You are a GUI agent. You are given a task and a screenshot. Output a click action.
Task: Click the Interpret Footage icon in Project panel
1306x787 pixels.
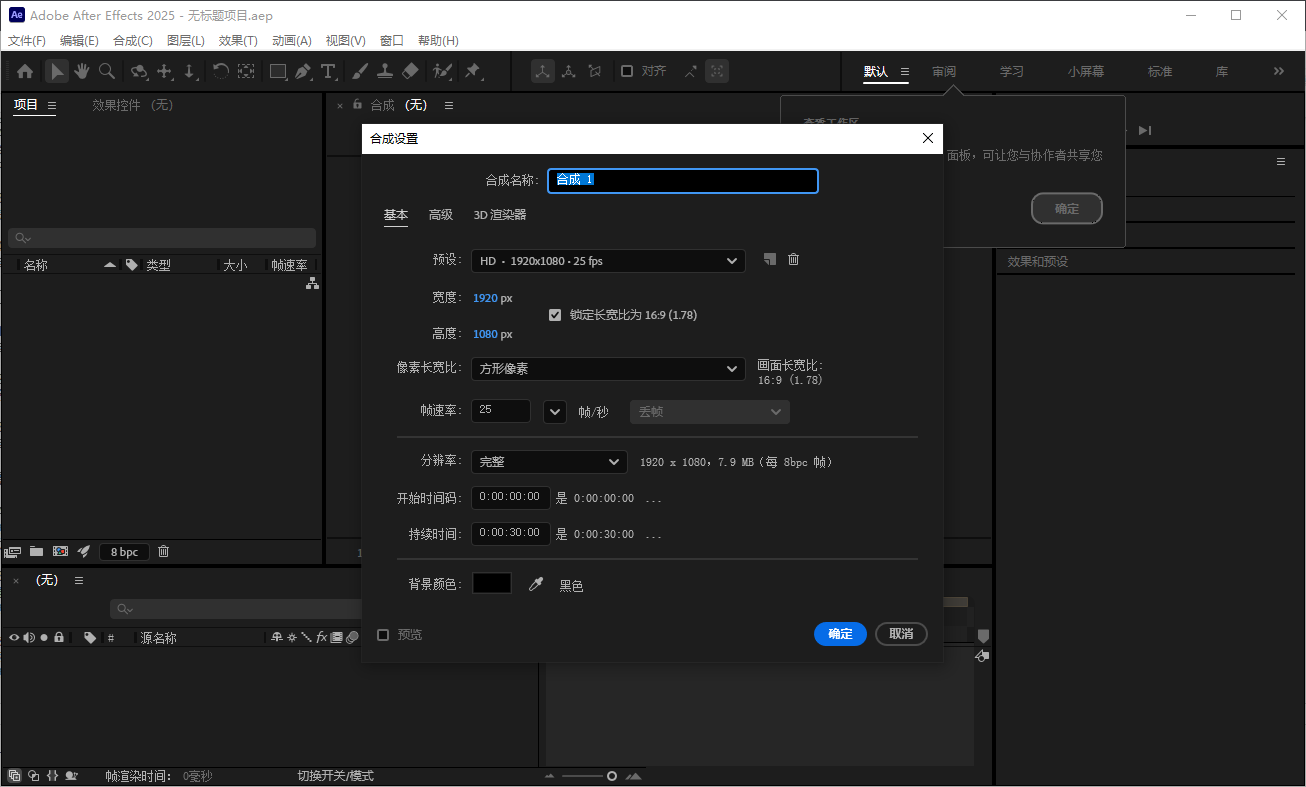[x=13, y=551]
